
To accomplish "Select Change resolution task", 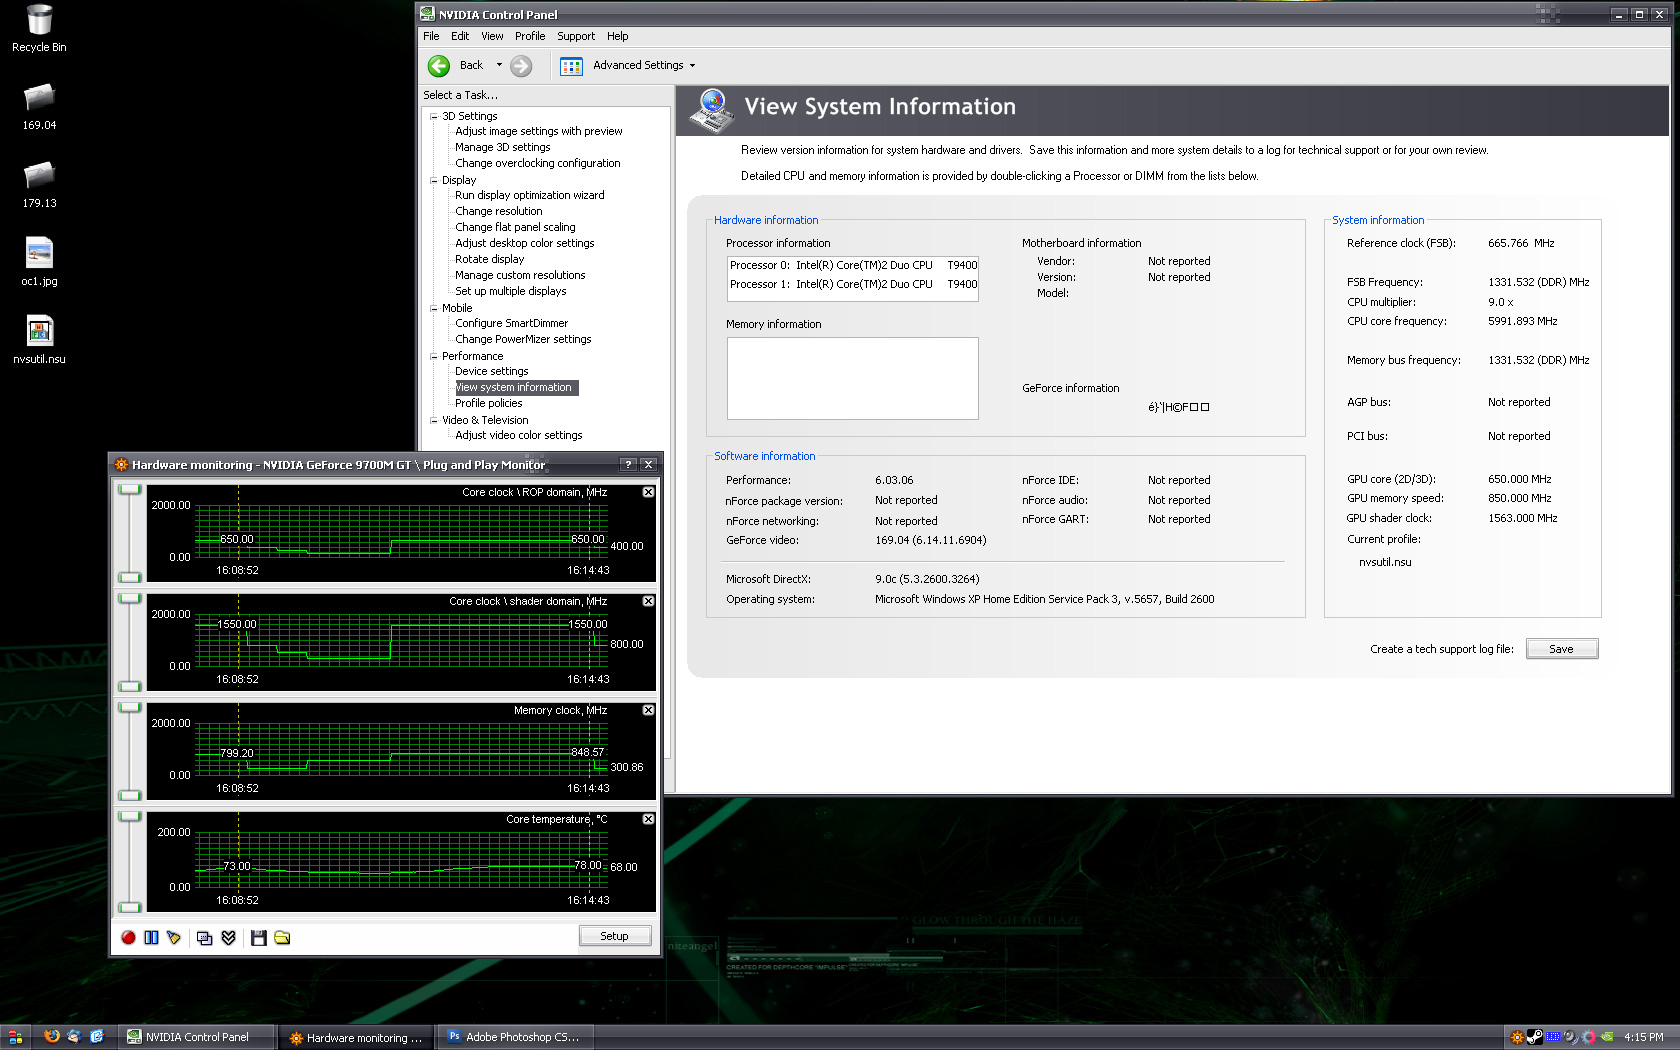I will coord(499,211).
